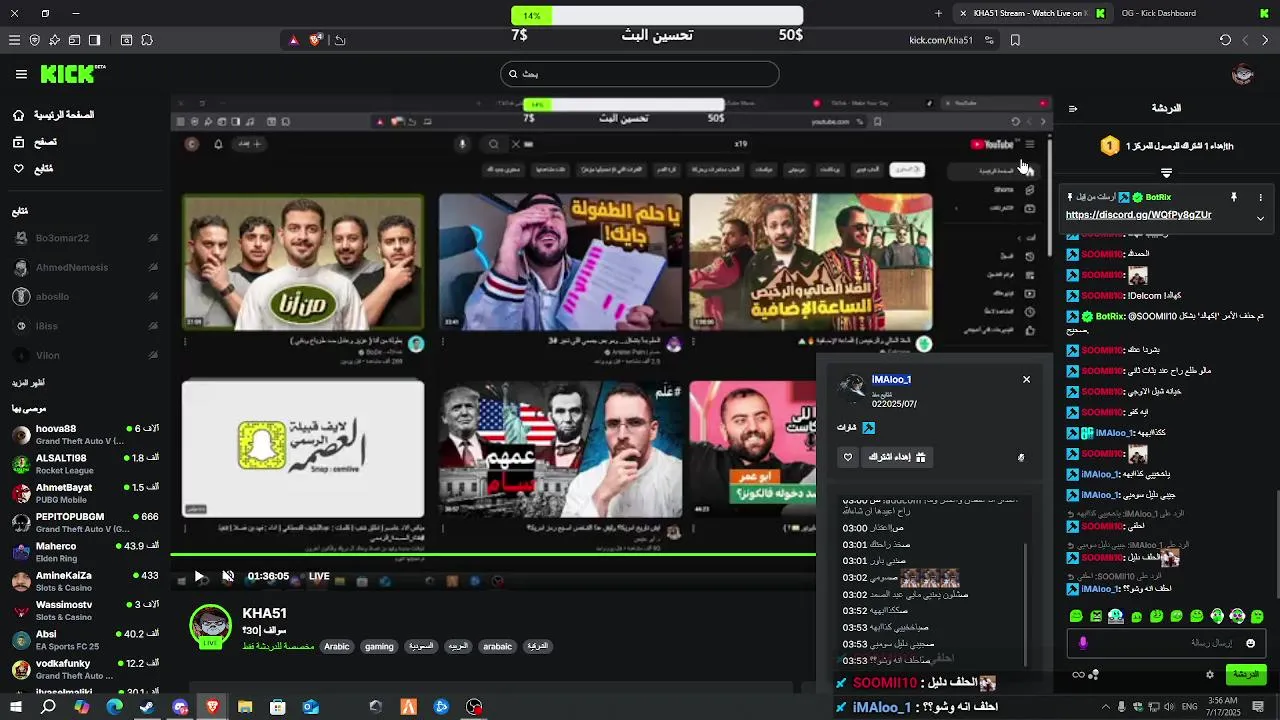1280x720 pixels.
Task: Expand the gift leaderboard arrow below header
Action: pos(1166,172)
